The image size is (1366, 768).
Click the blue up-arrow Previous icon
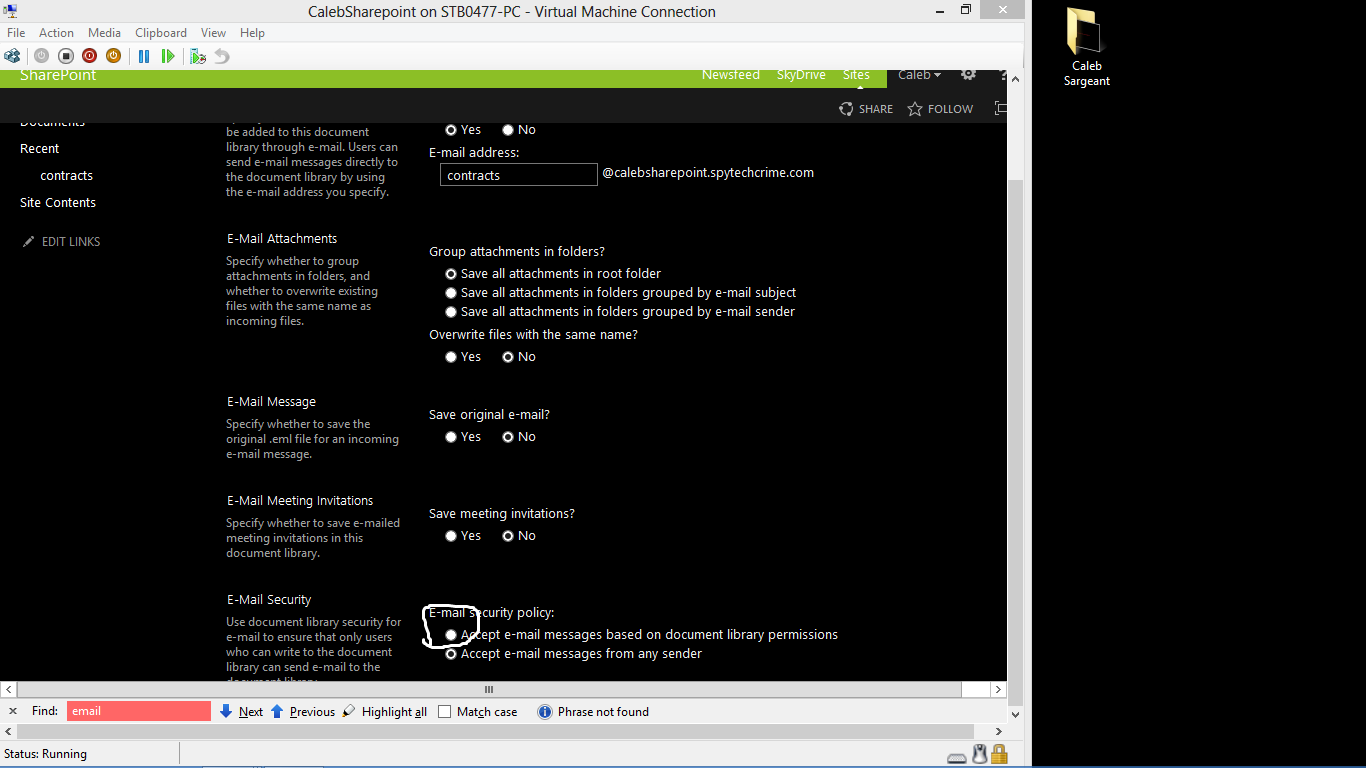[x=277, y=711]
